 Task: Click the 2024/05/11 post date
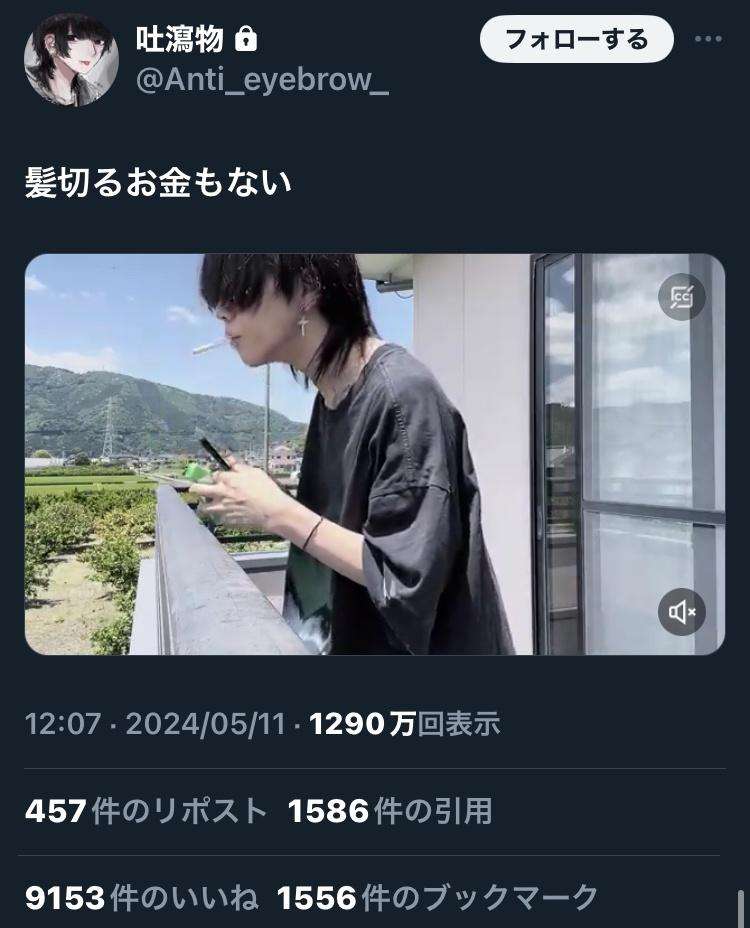point(205,723)
